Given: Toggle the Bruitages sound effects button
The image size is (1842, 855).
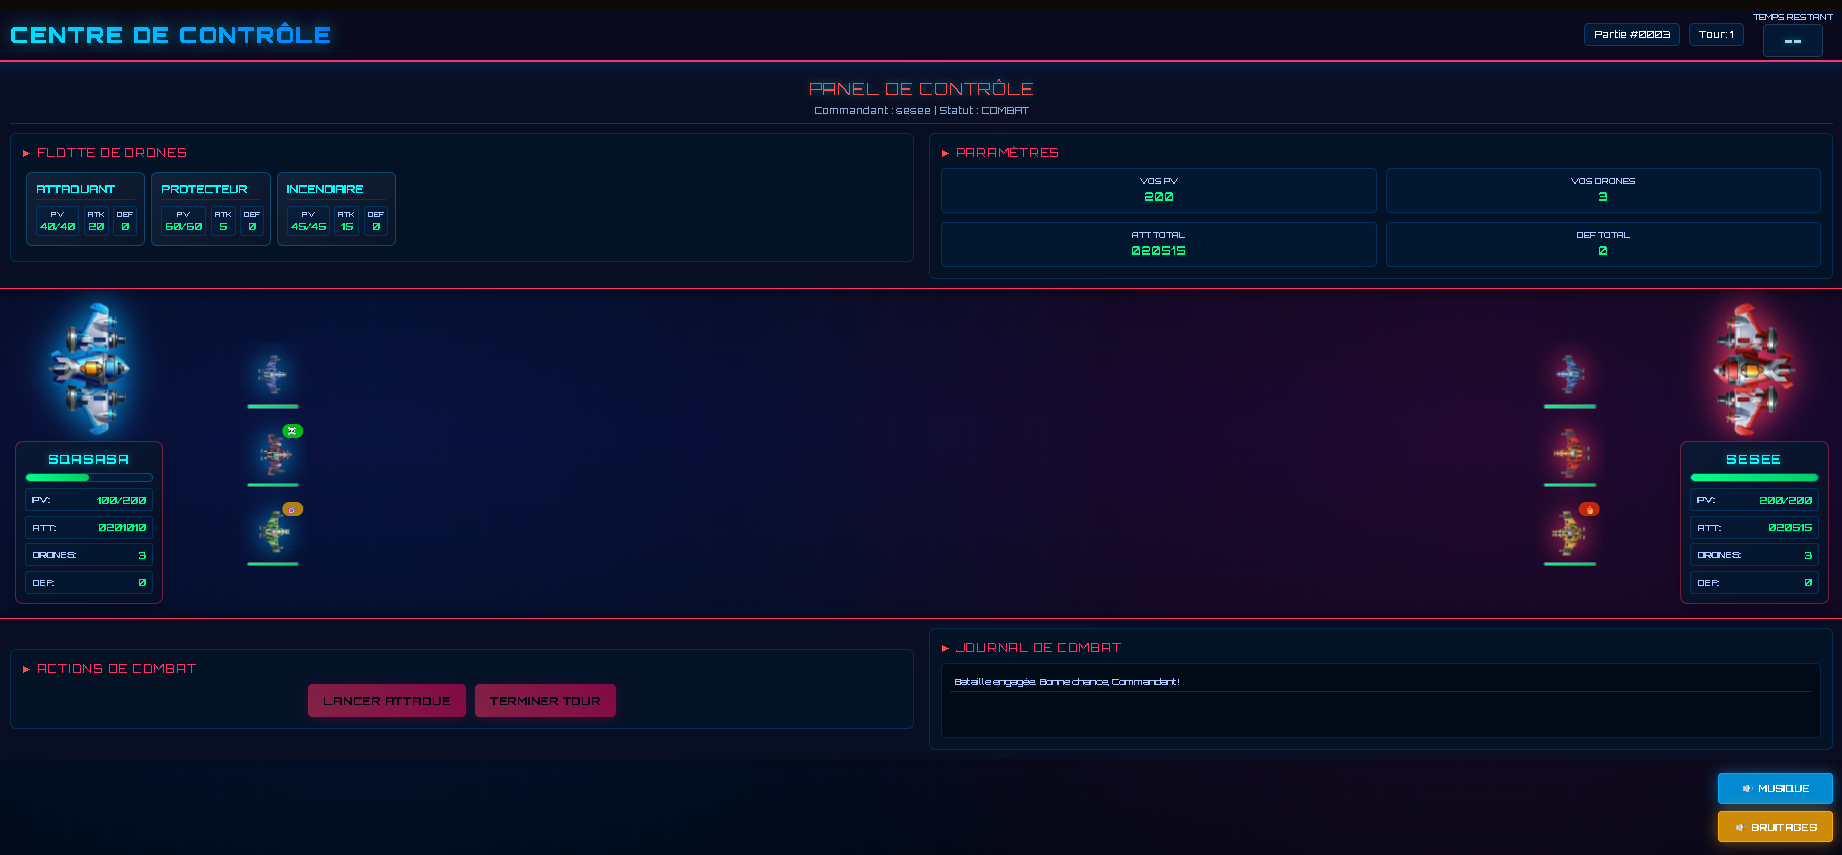Looking at the screenshot, I should [1775, 827].
